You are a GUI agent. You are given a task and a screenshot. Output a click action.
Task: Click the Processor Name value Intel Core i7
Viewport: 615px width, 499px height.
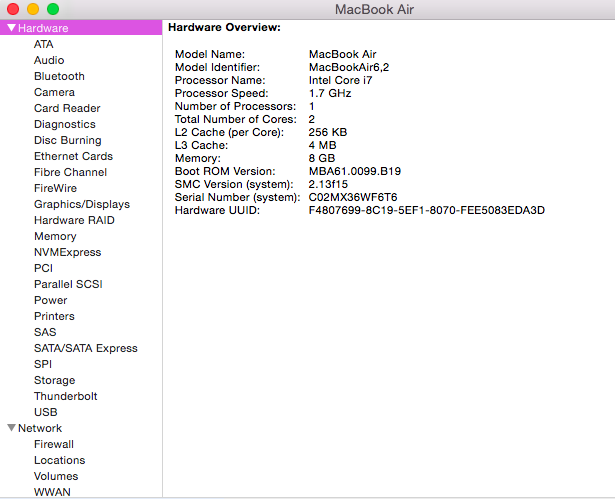[x=340, y=80]
